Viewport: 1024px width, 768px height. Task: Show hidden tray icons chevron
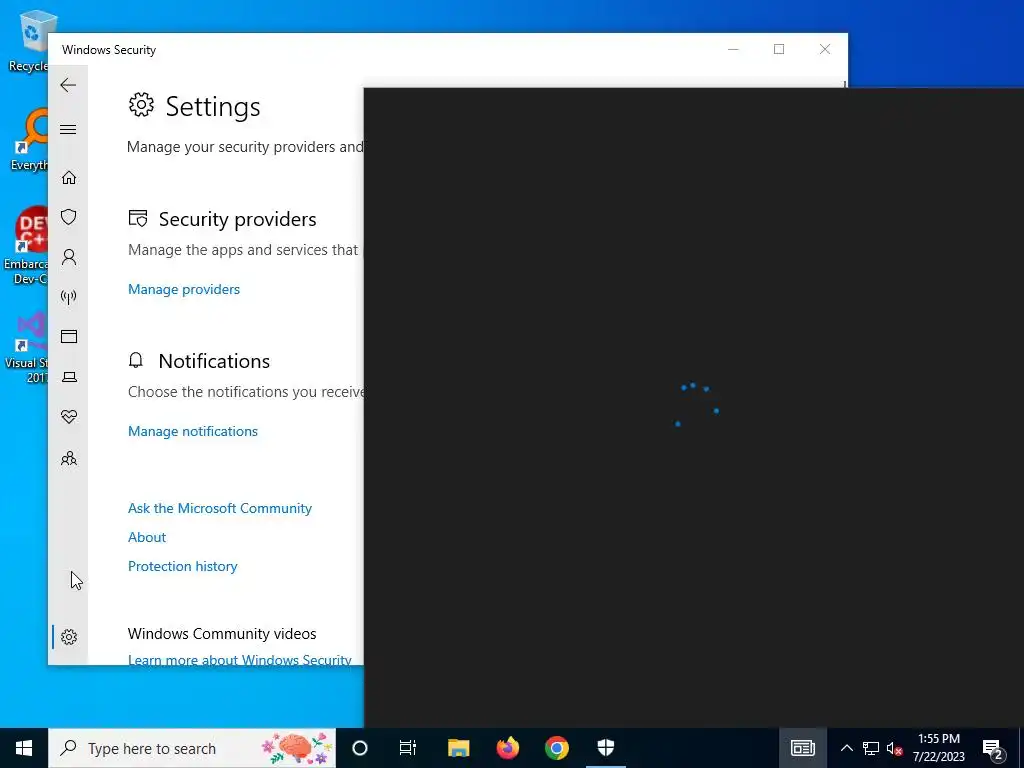coord(846,748)
